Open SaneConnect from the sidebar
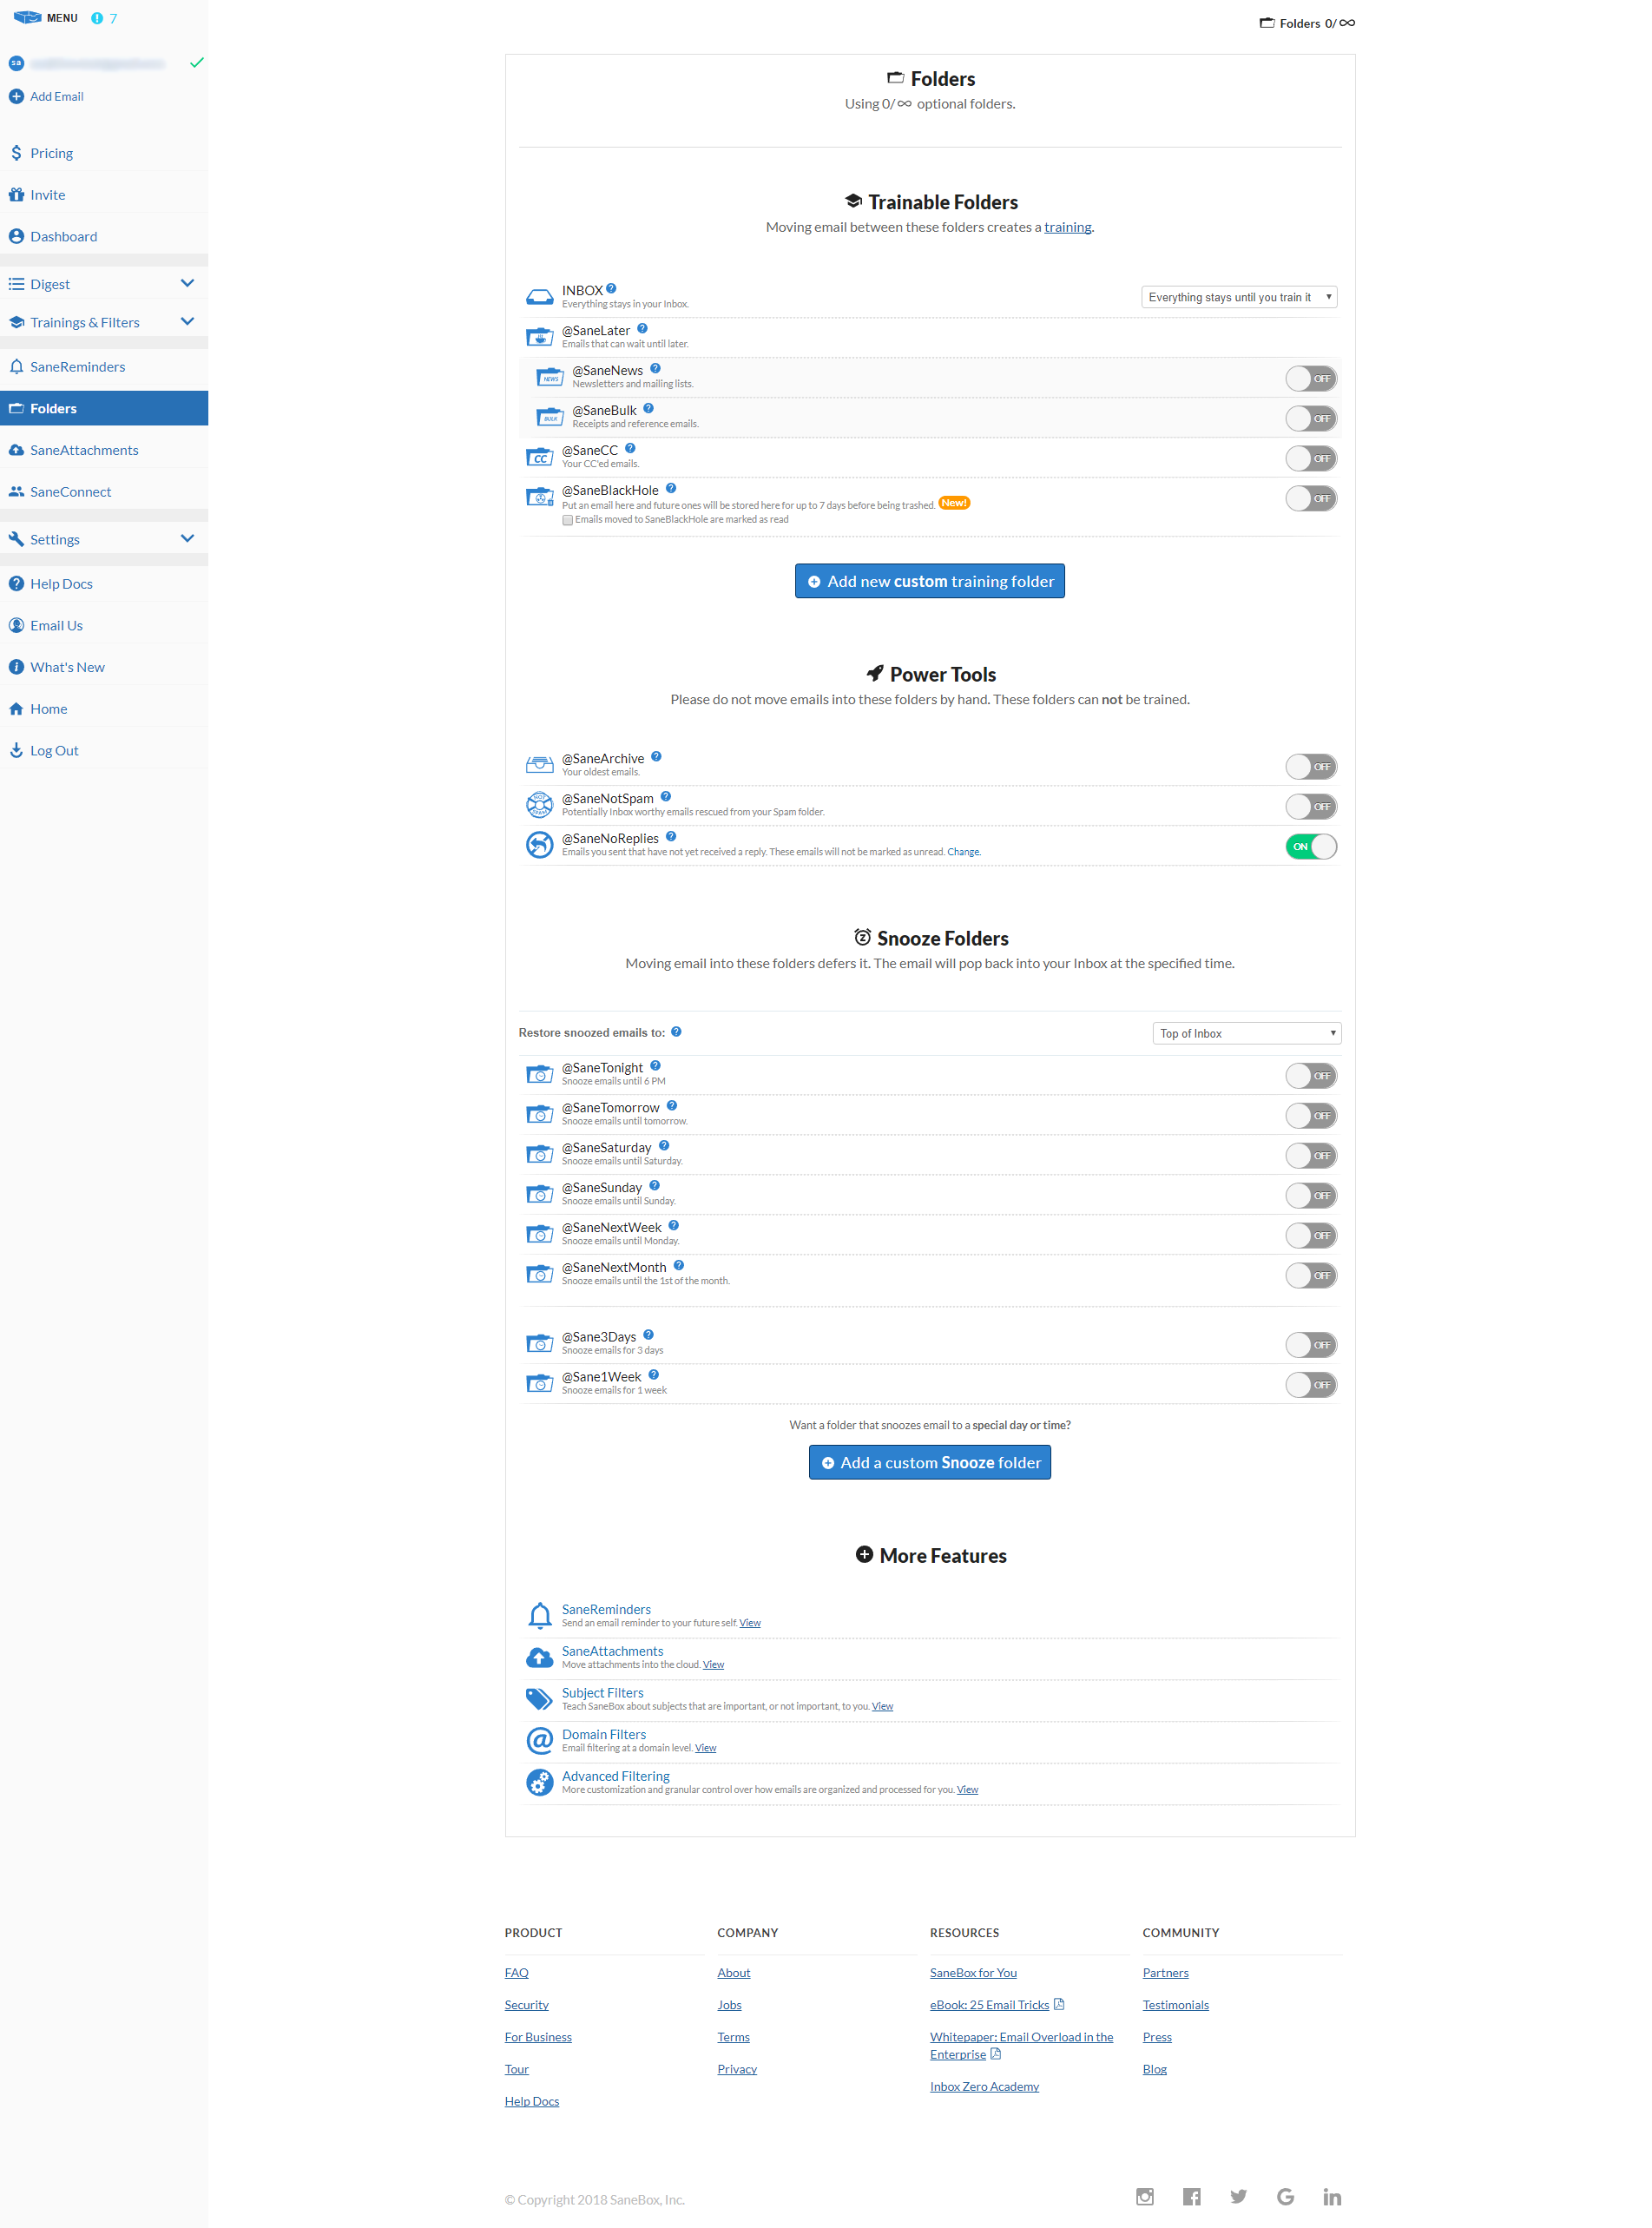 pos(70,491)
